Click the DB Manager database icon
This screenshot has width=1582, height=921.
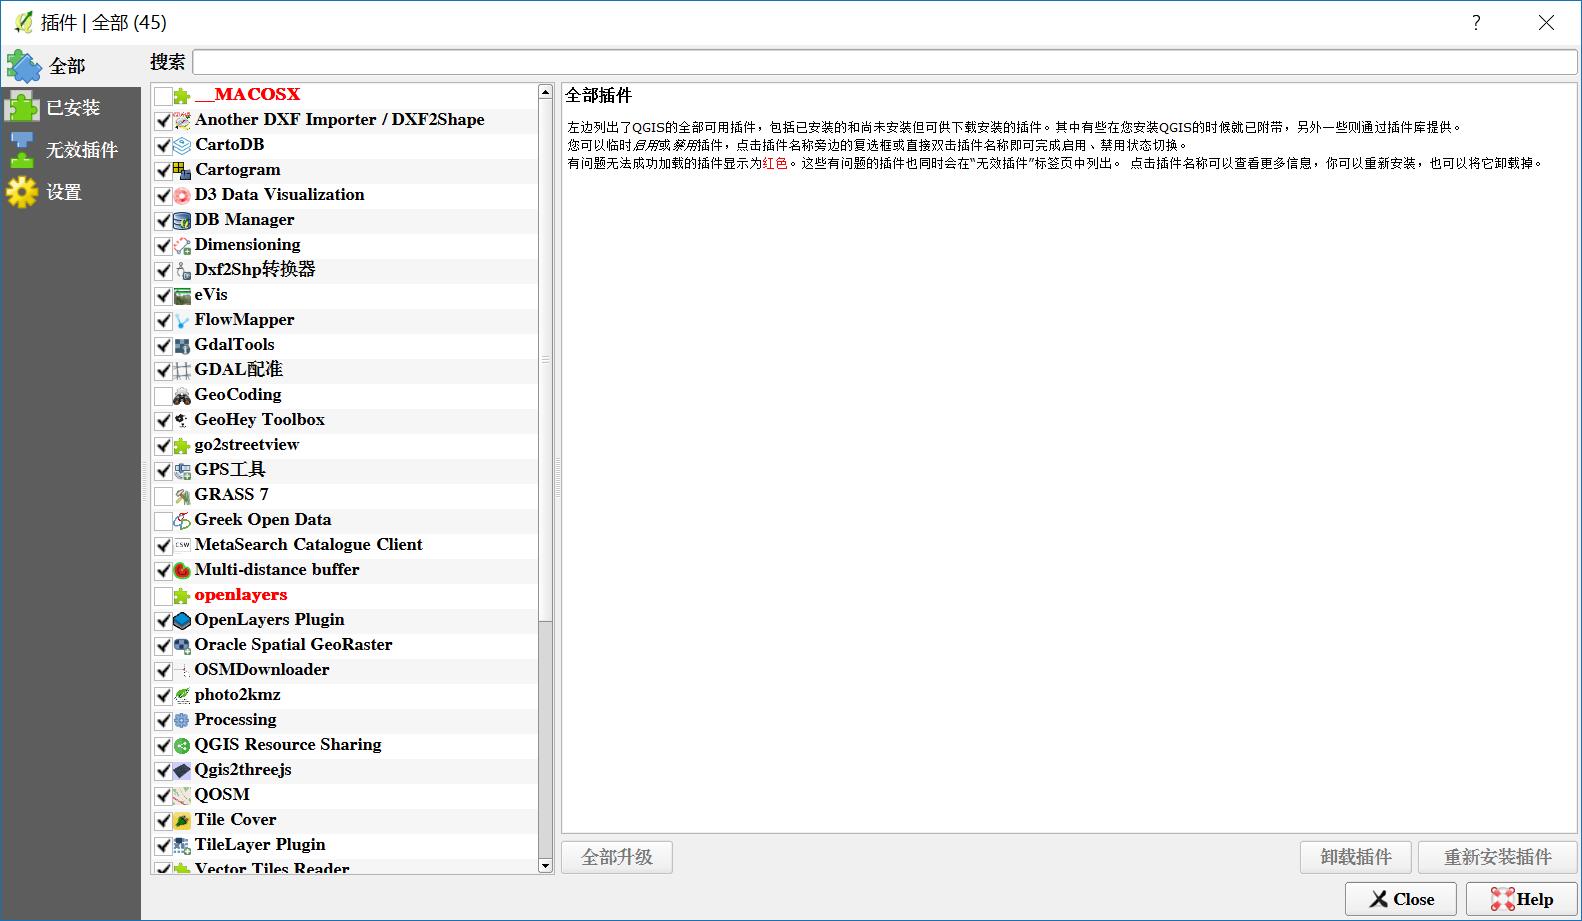(x=182, y=221)
